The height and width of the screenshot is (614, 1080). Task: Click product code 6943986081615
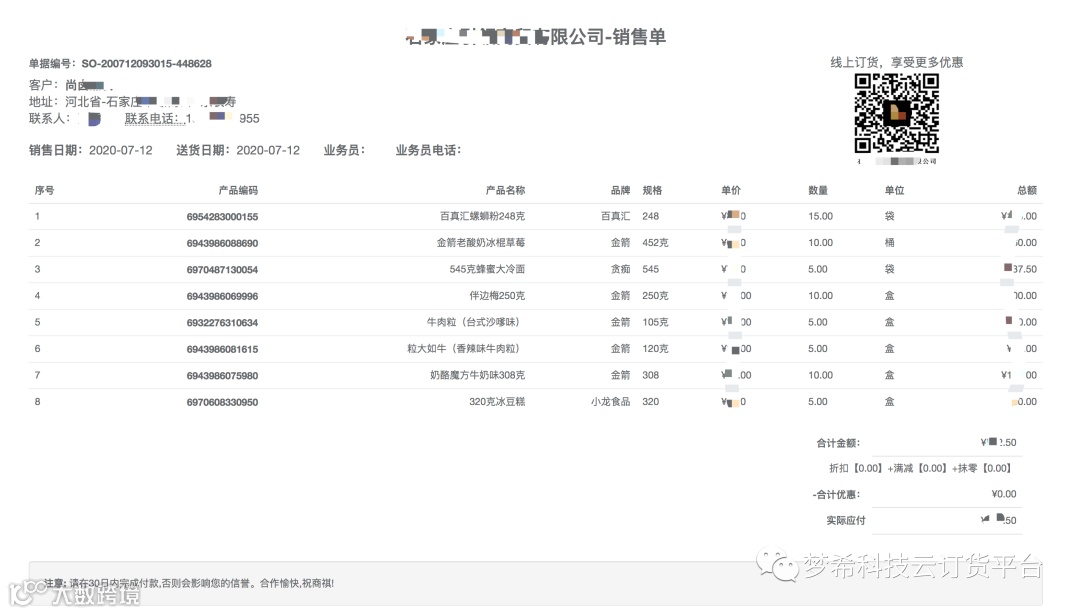coord(222,349)
